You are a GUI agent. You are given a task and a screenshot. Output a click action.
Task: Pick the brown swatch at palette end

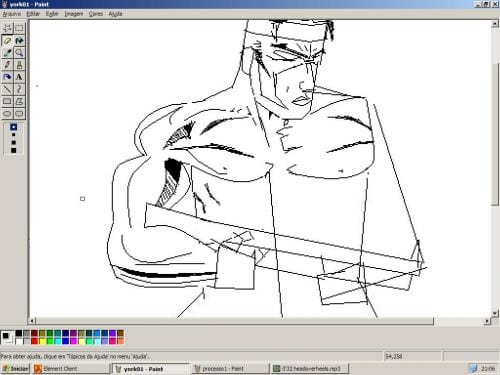click(x=120, y=333)
